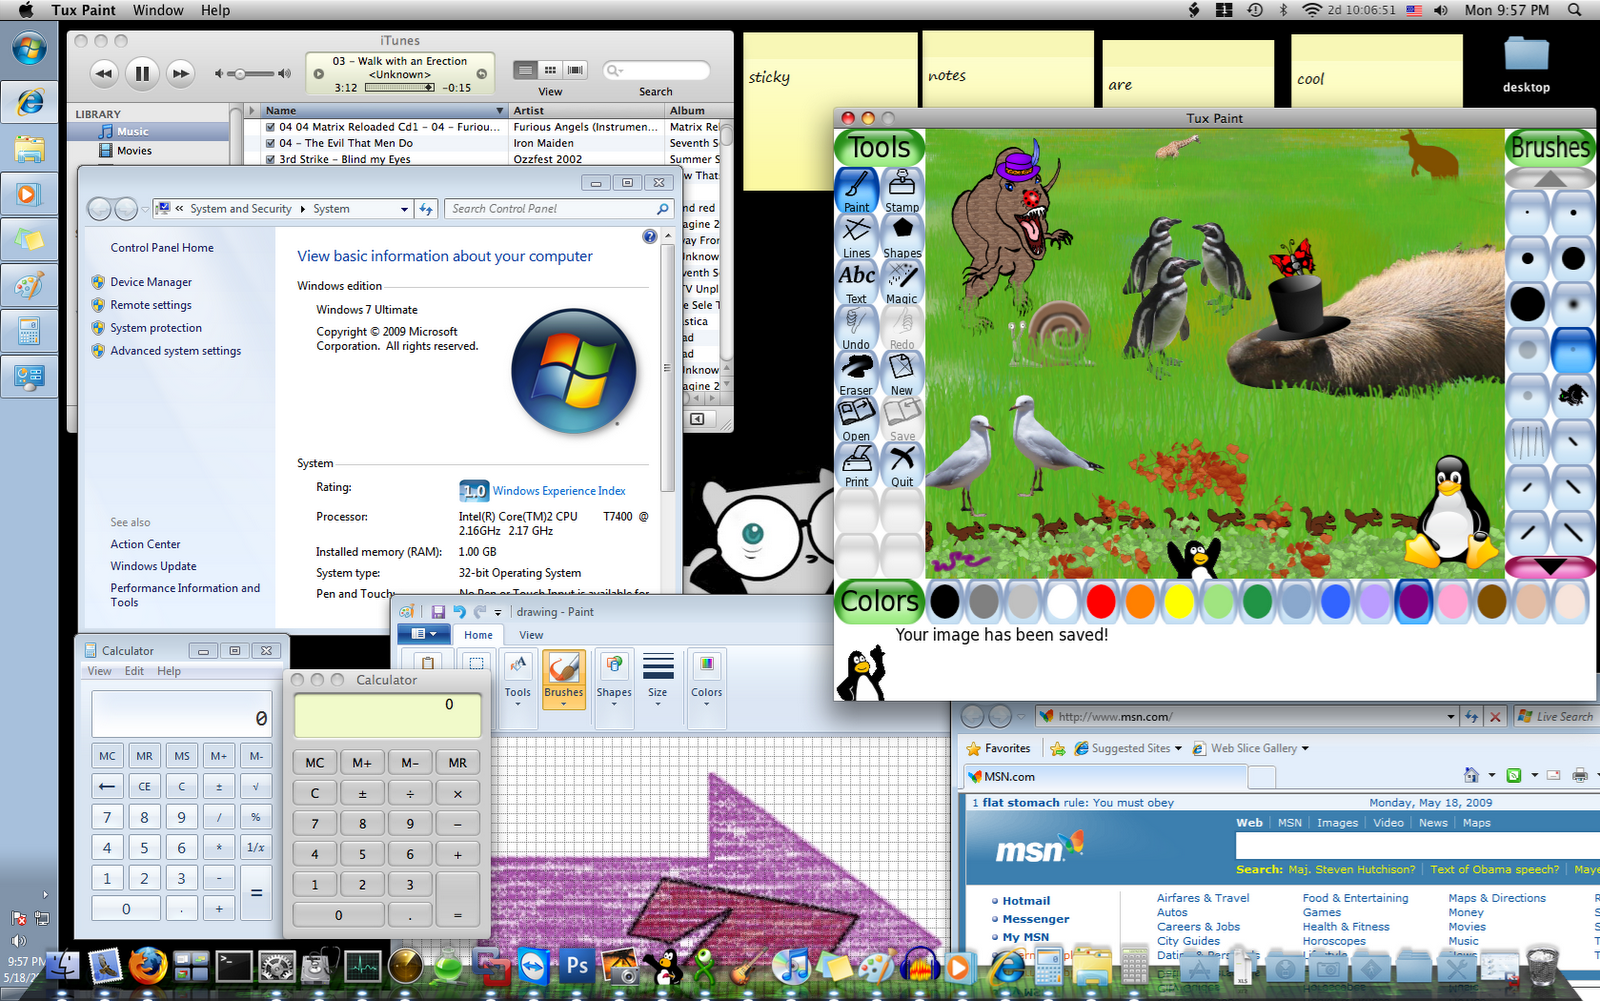Viewport: 1600px width, 1001px height.
Task: Expand the Suggested Sites dropdown
Action: coord(1178,748)
